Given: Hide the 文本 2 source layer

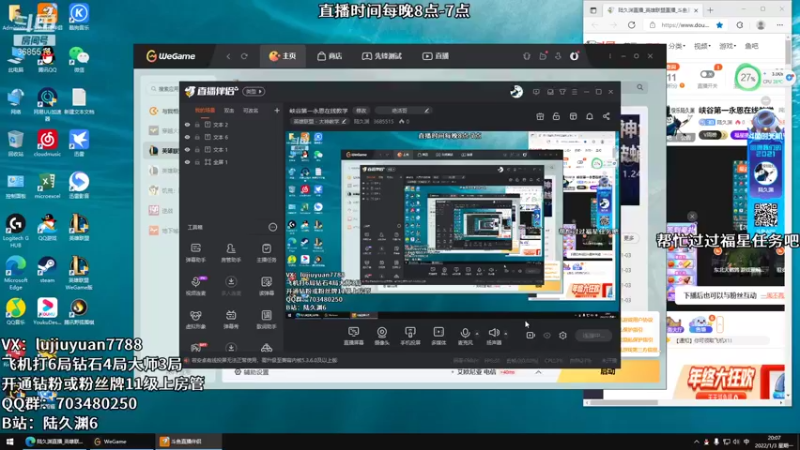Looking at the screenshot, I should pos(187,125).
